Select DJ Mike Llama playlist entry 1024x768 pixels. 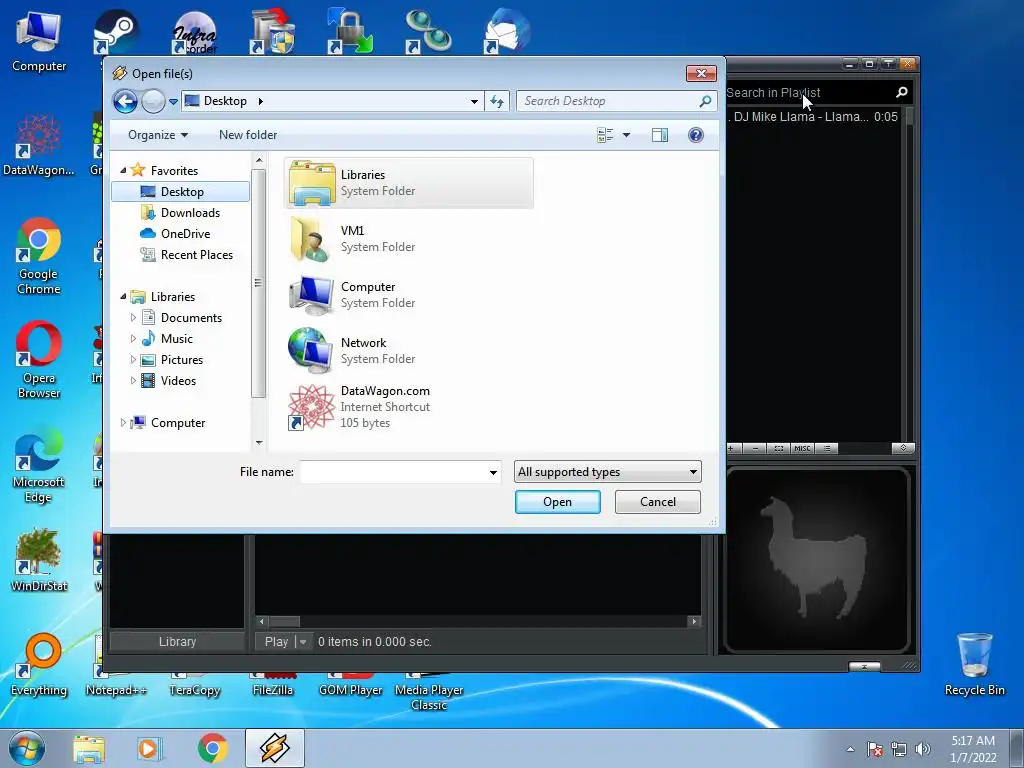coord(813,117)
